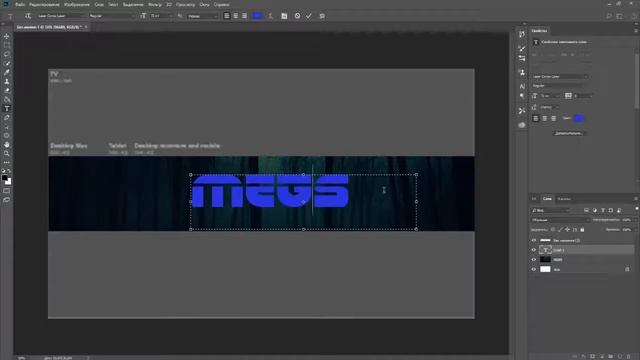
Task: Select the Zoom tool
Action: pyautogui.click(x=7, y=153)
